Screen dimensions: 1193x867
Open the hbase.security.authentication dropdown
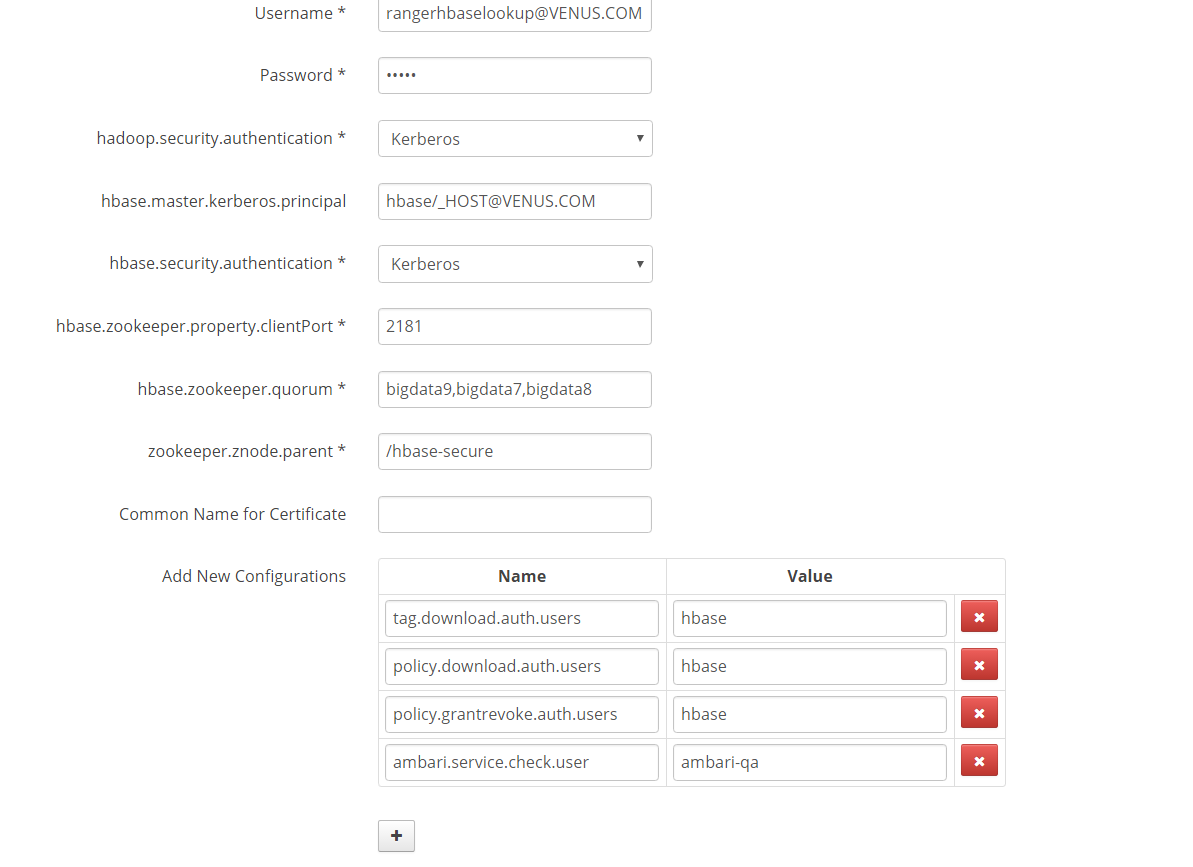click(x=514, y=263)
